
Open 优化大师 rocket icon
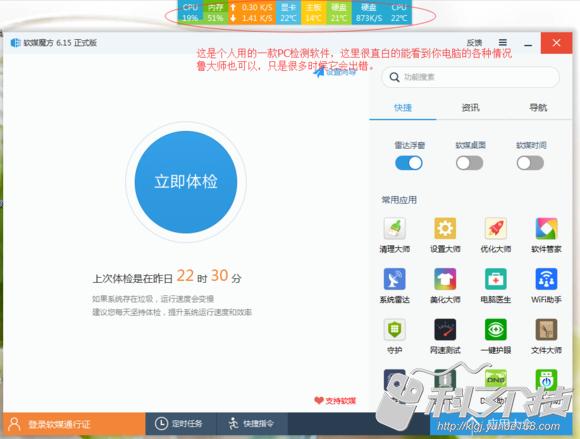coord(496,228)
